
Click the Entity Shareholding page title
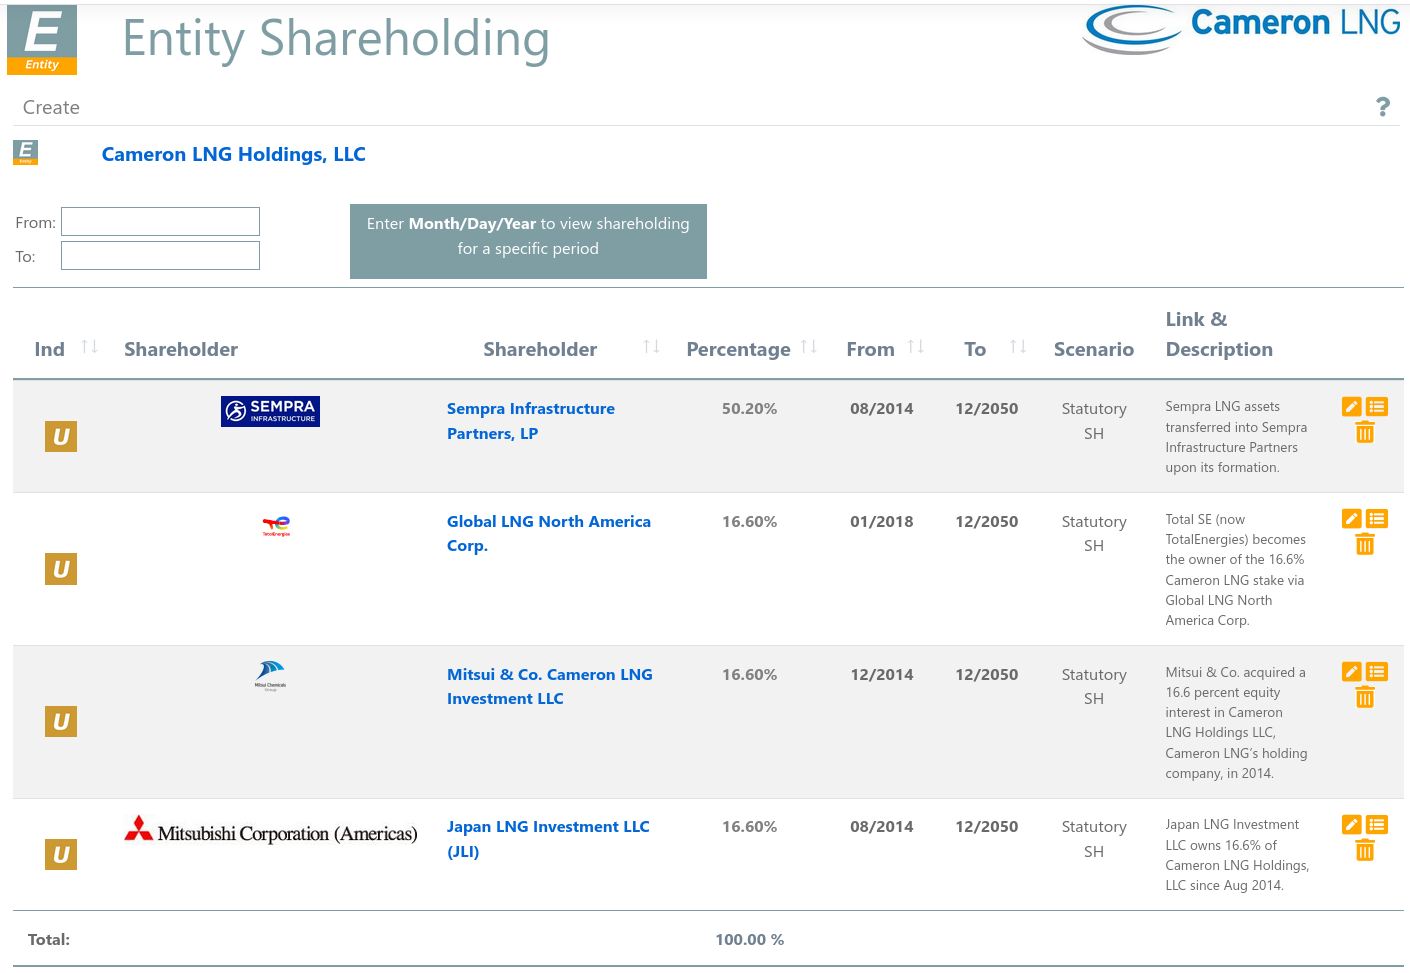(x=336, y=39)
